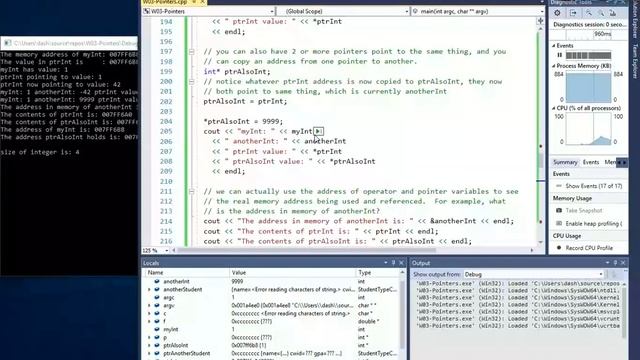Image resolution: width=640 pixels, height=360 pixels.
Task: Select the myInt row in Locals
Action: (271, 329)
